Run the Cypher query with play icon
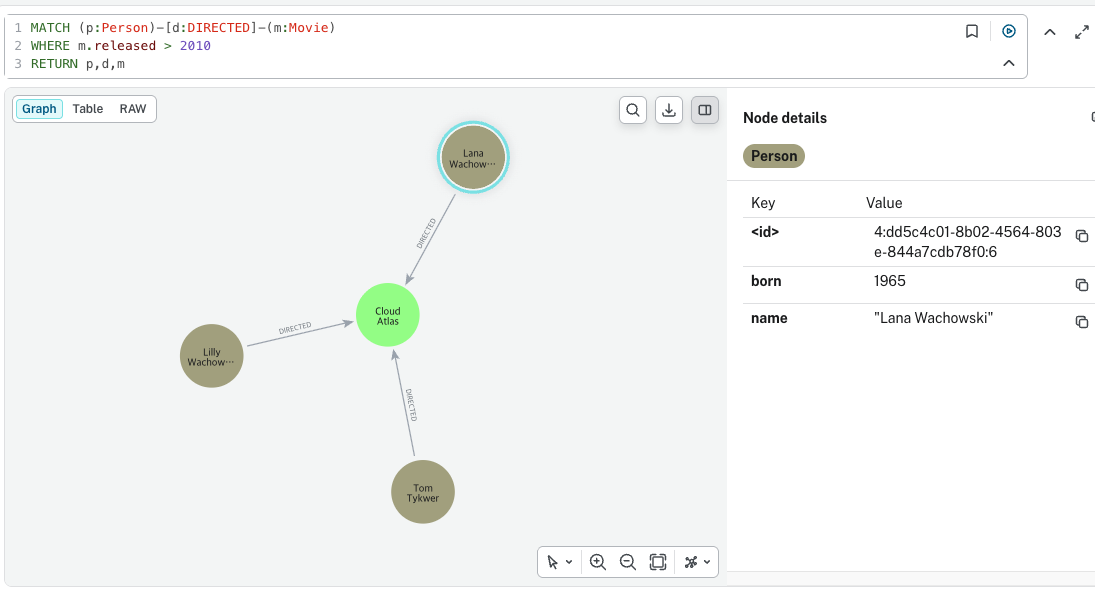 coord(1008,31)
